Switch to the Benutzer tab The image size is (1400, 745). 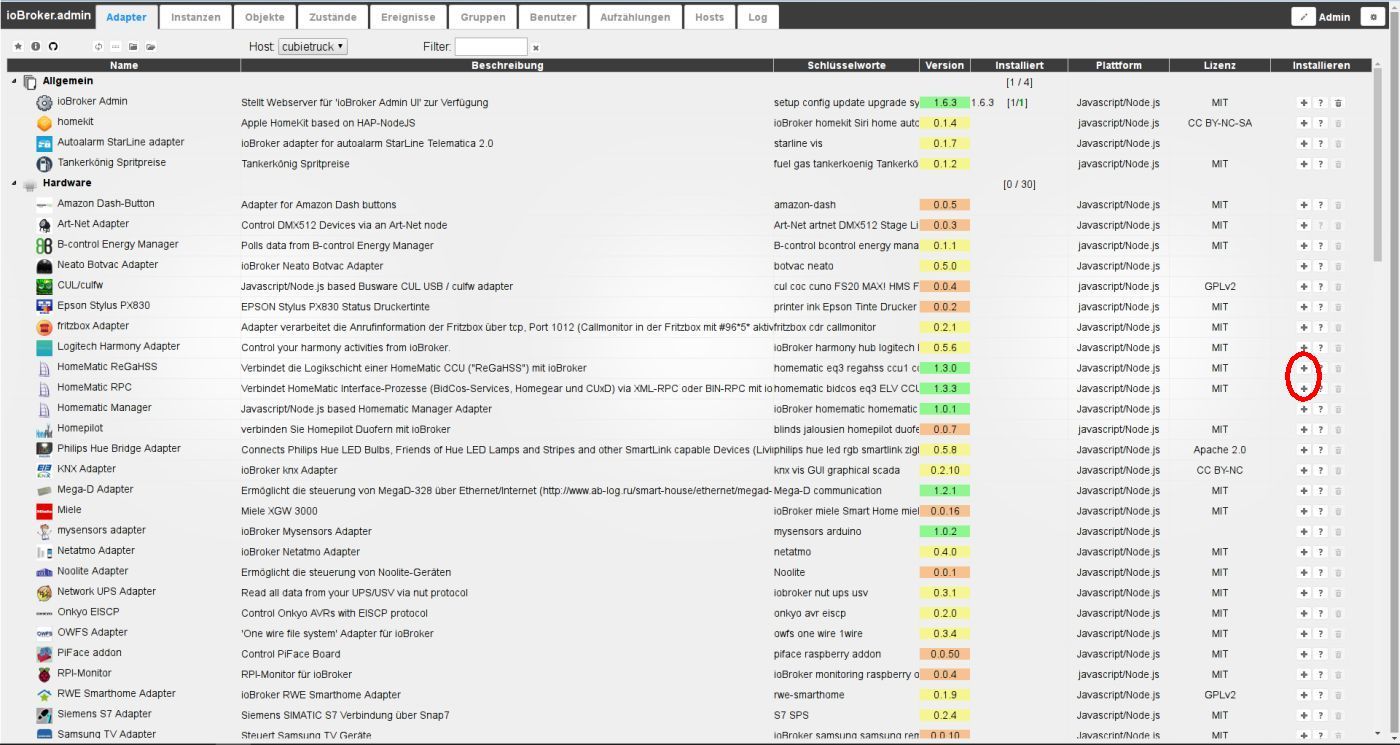click(x=553, y=17)
